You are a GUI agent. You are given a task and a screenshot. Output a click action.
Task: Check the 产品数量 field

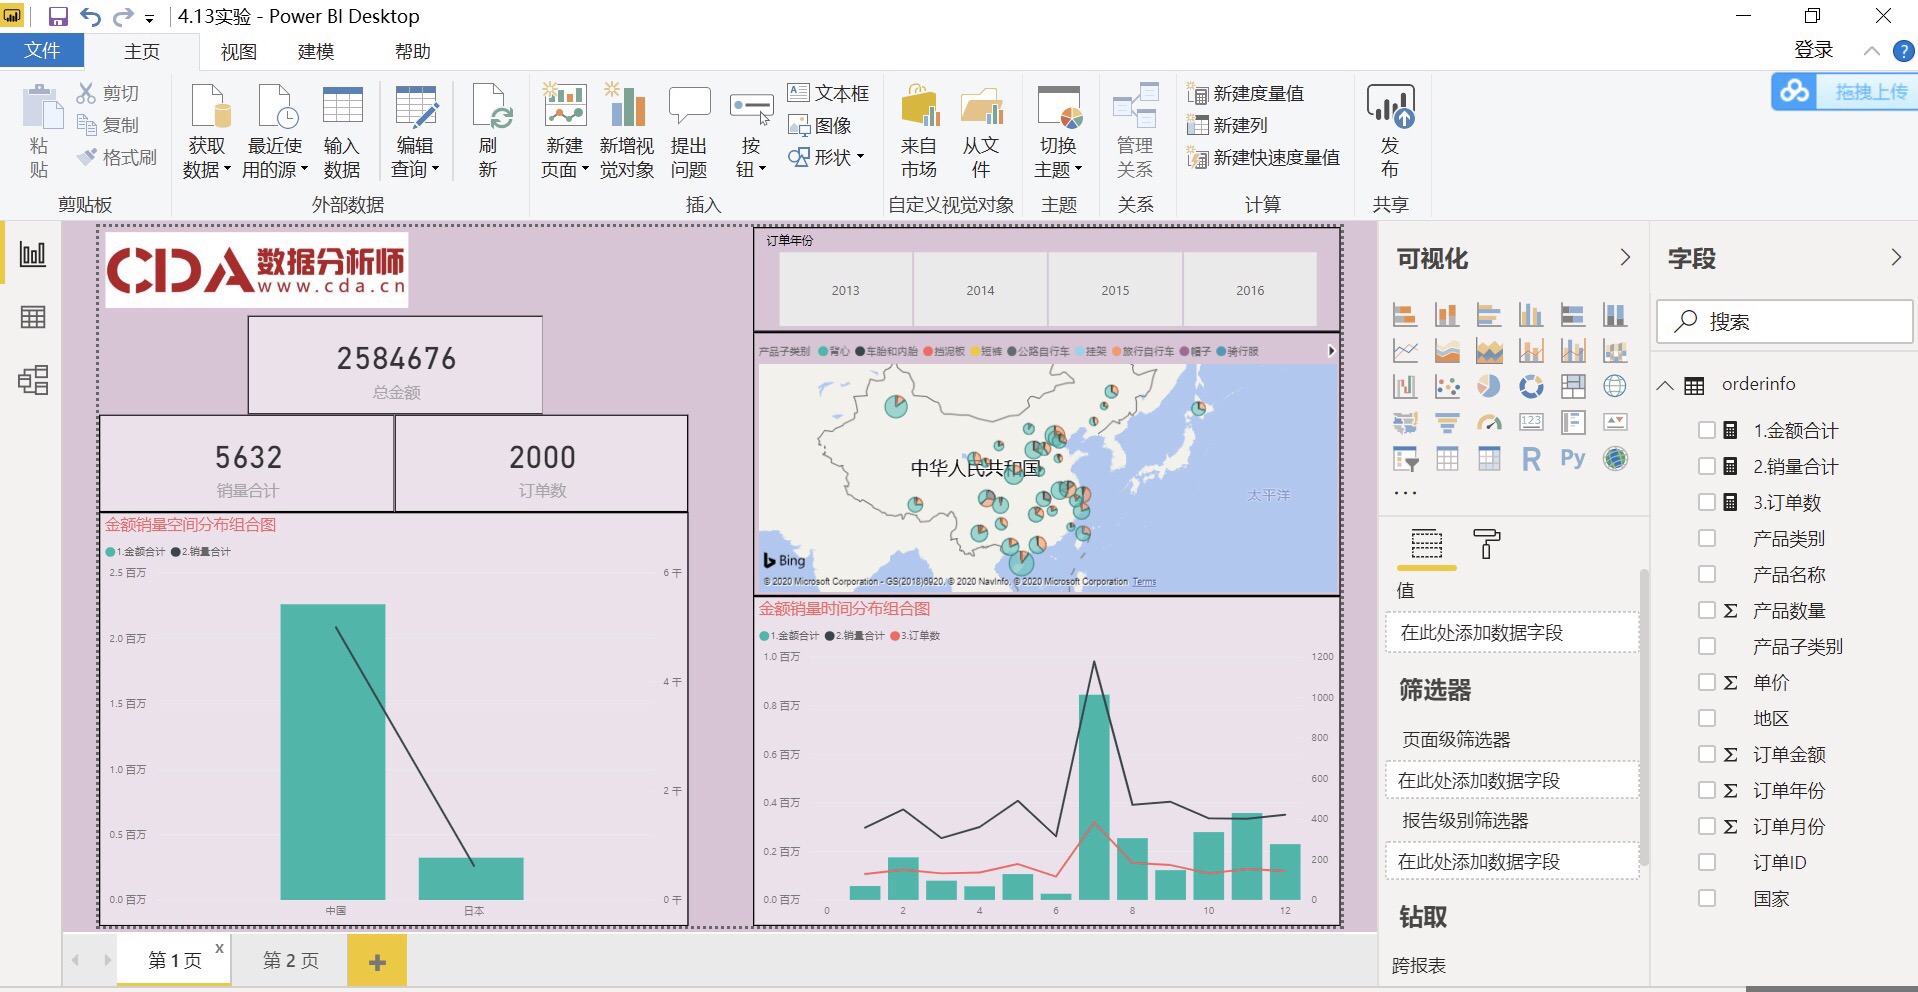tap(1707, 611)
